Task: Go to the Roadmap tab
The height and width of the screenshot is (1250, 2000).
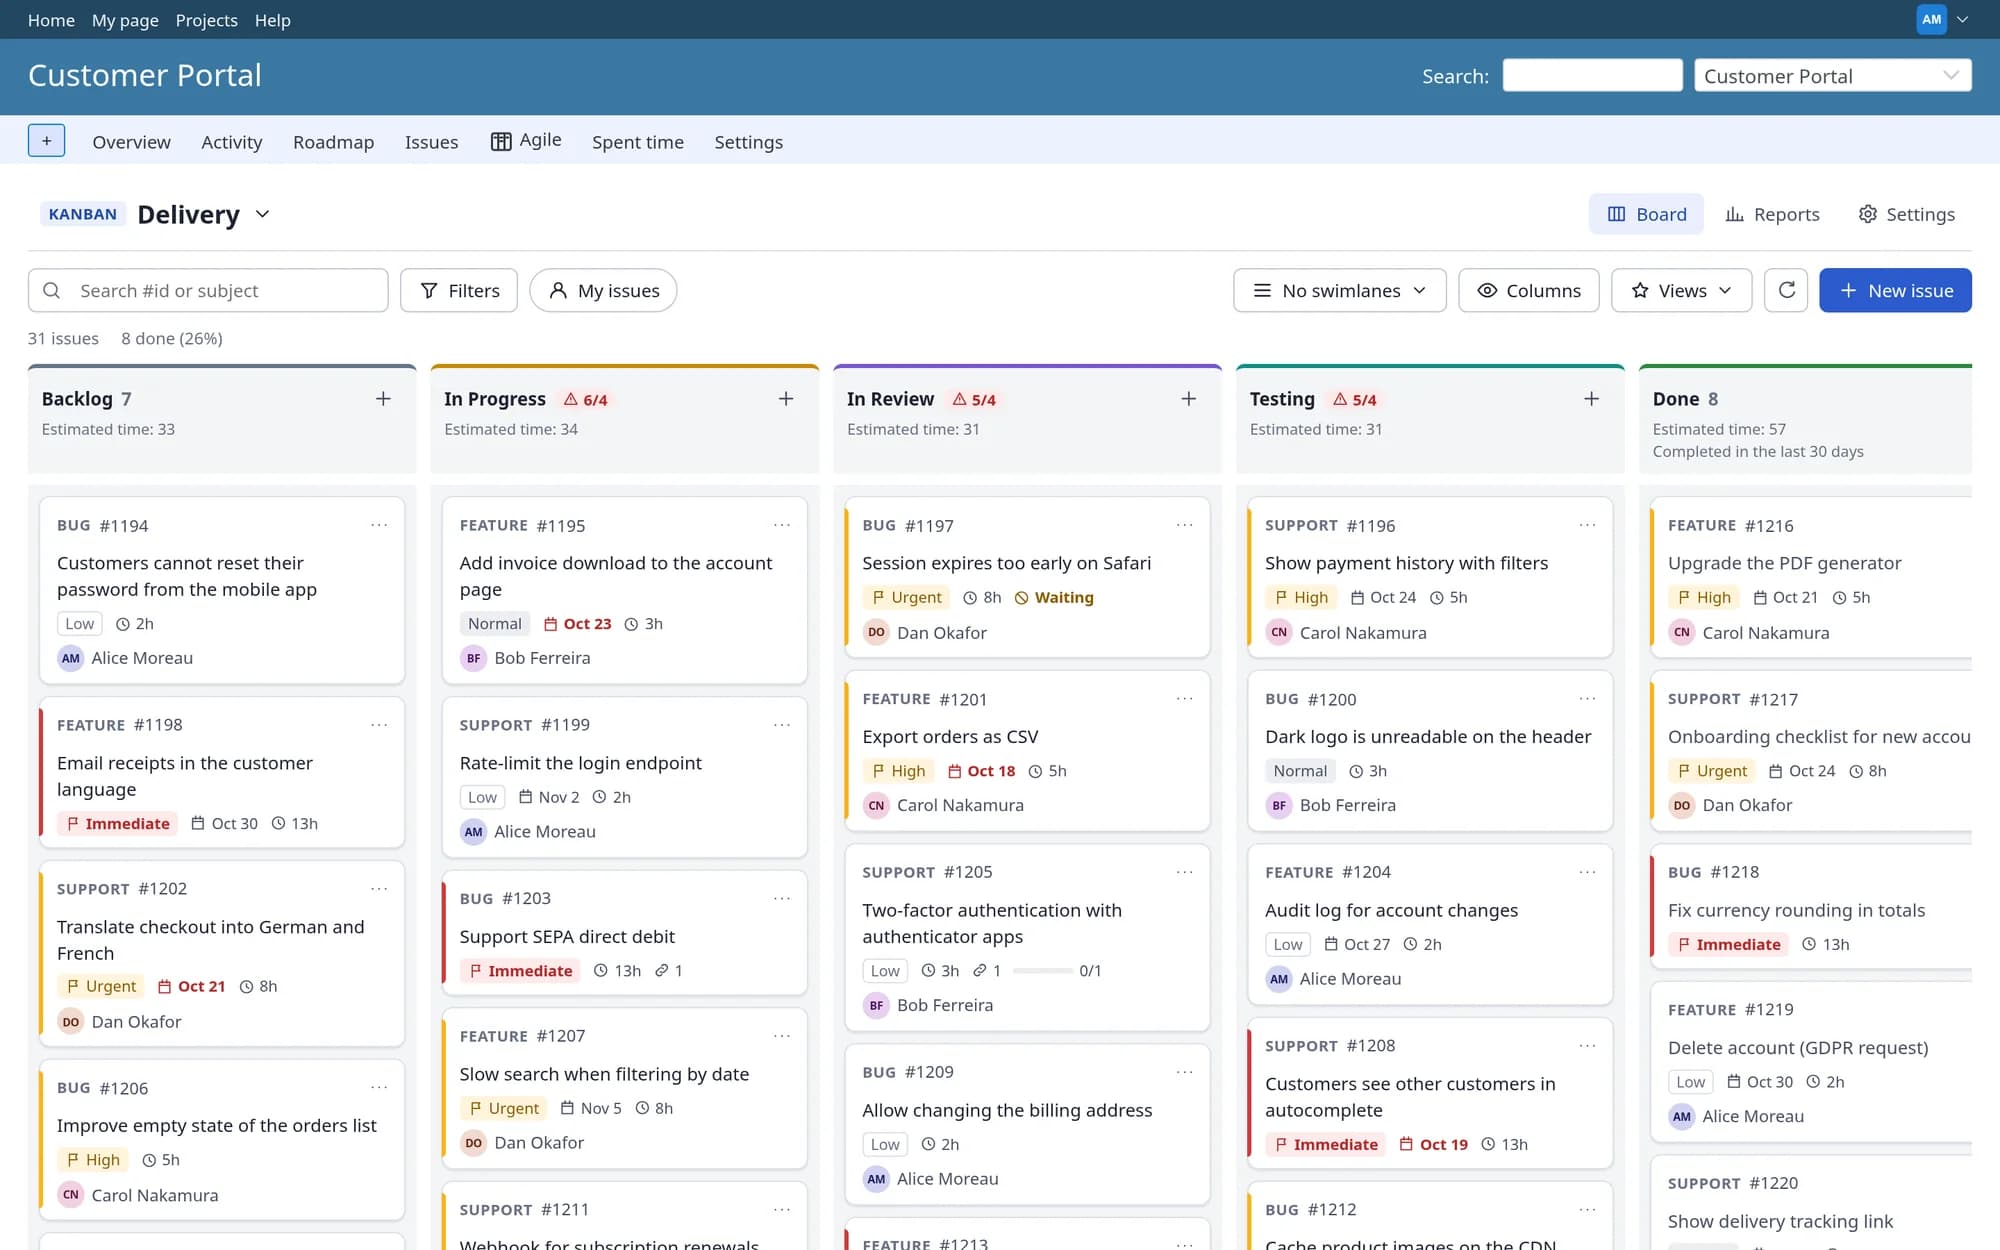Action: pos(333,142)
